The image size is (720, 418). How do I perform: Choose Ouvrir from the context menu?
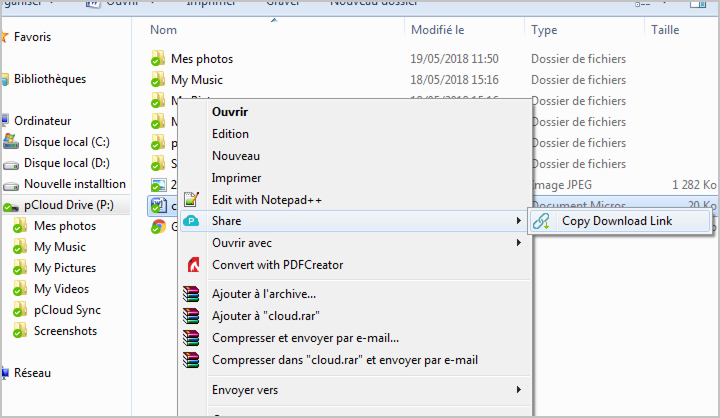click(230, 112)
